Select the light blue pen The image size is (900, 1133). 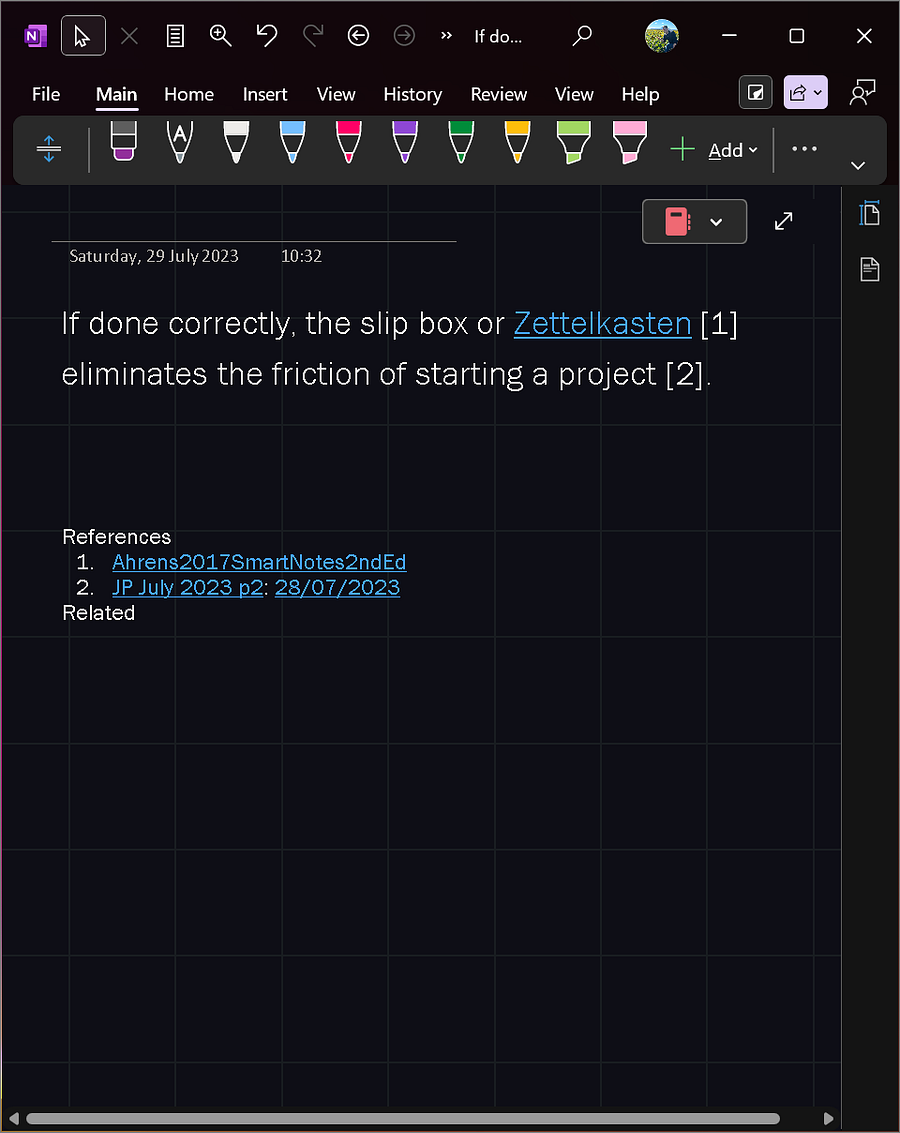[x=293, y=142]
